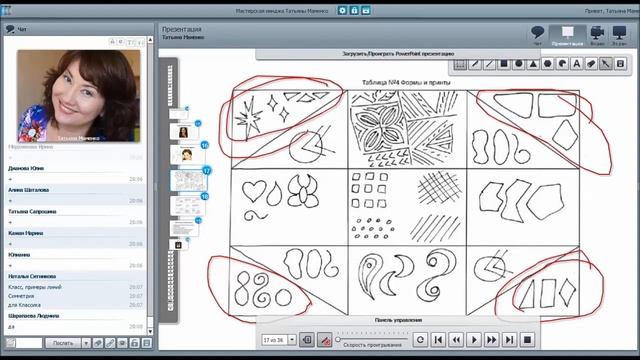Click chat participant name 'Наталья Ситникова'
640x360 pixels.
click(32, 276)
